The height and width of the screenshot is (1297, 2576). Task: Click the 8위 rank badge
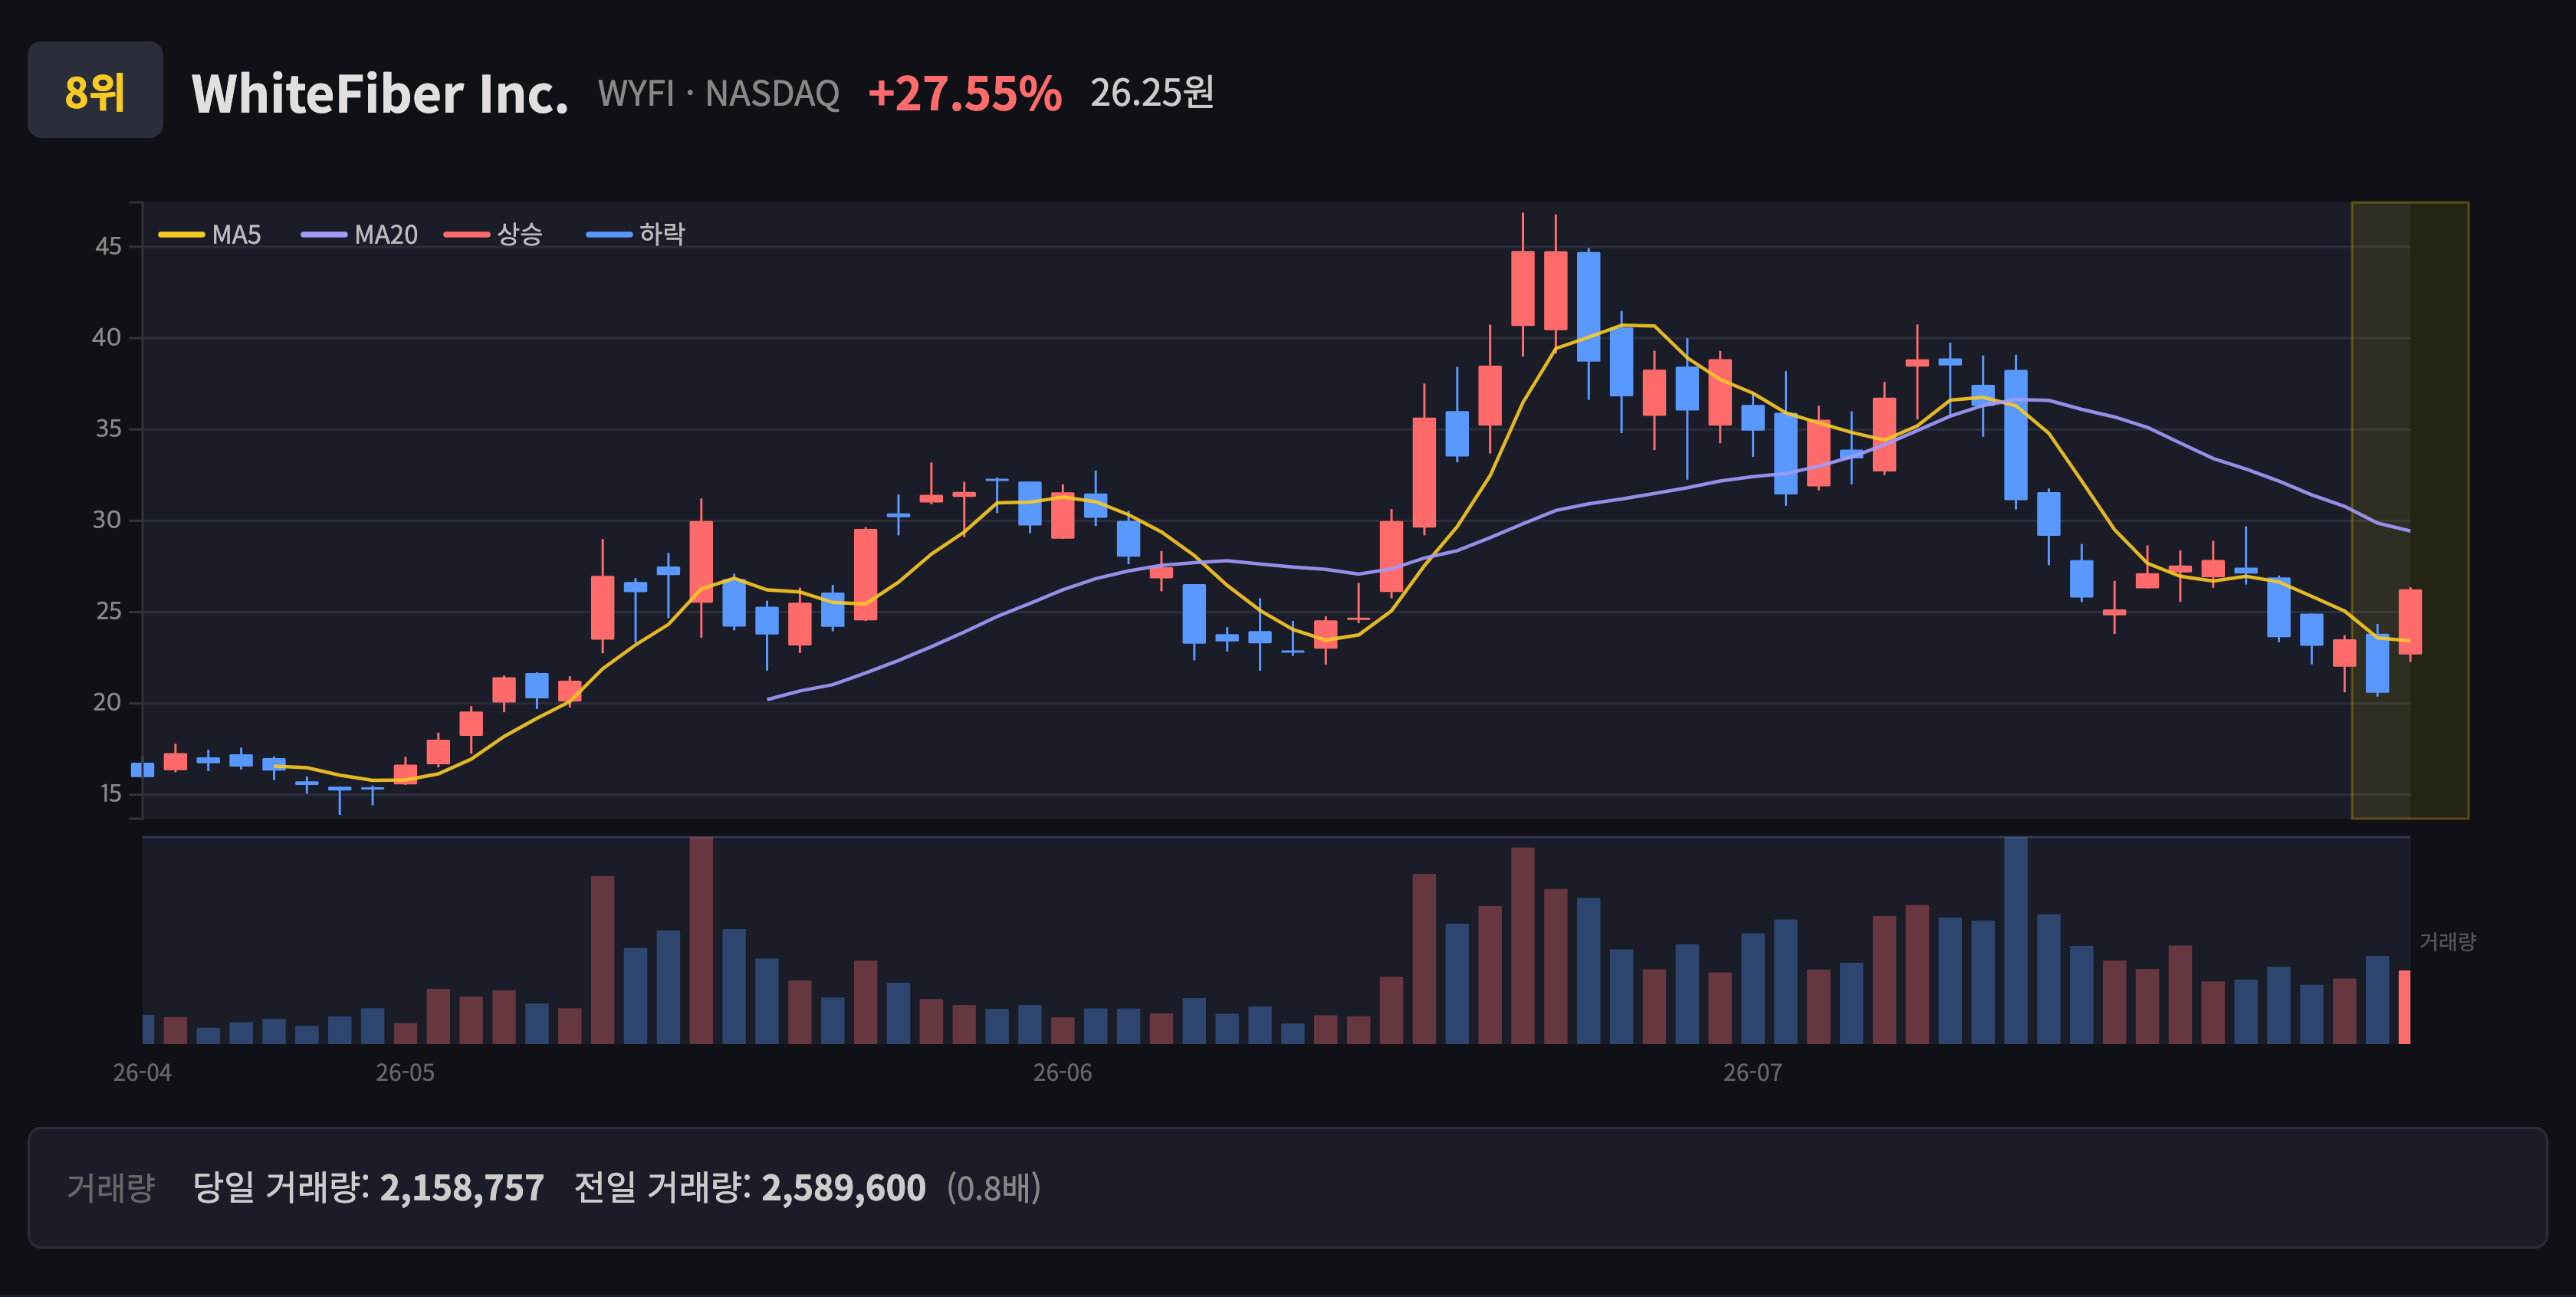click(95, 90)
